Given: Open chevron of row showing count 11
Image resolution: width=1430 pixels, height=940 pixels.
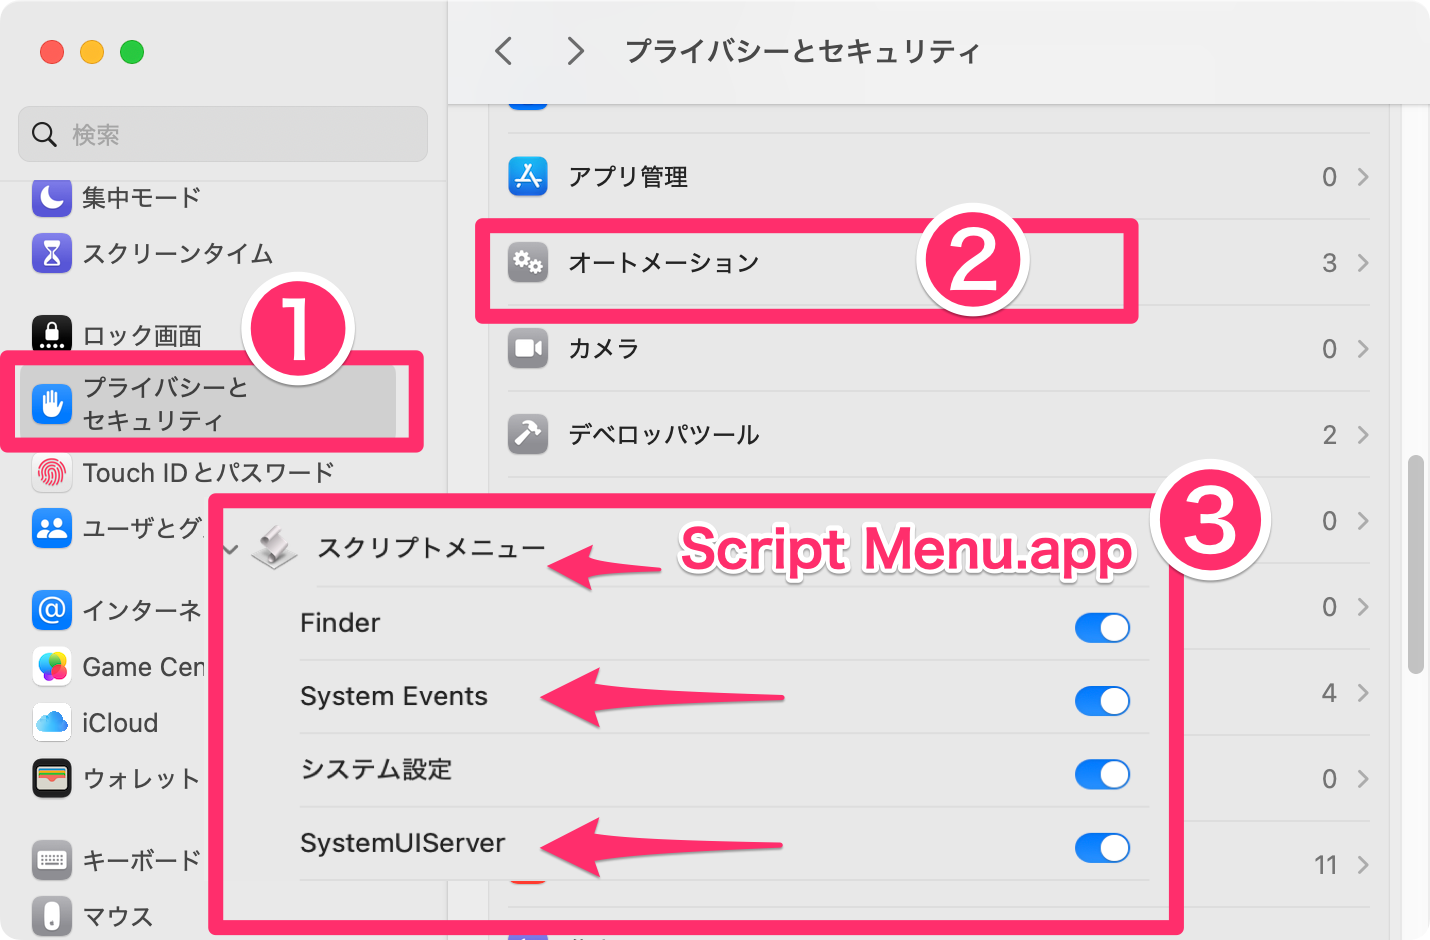Looking at the screenshot, I should (x=1363, y=864).
